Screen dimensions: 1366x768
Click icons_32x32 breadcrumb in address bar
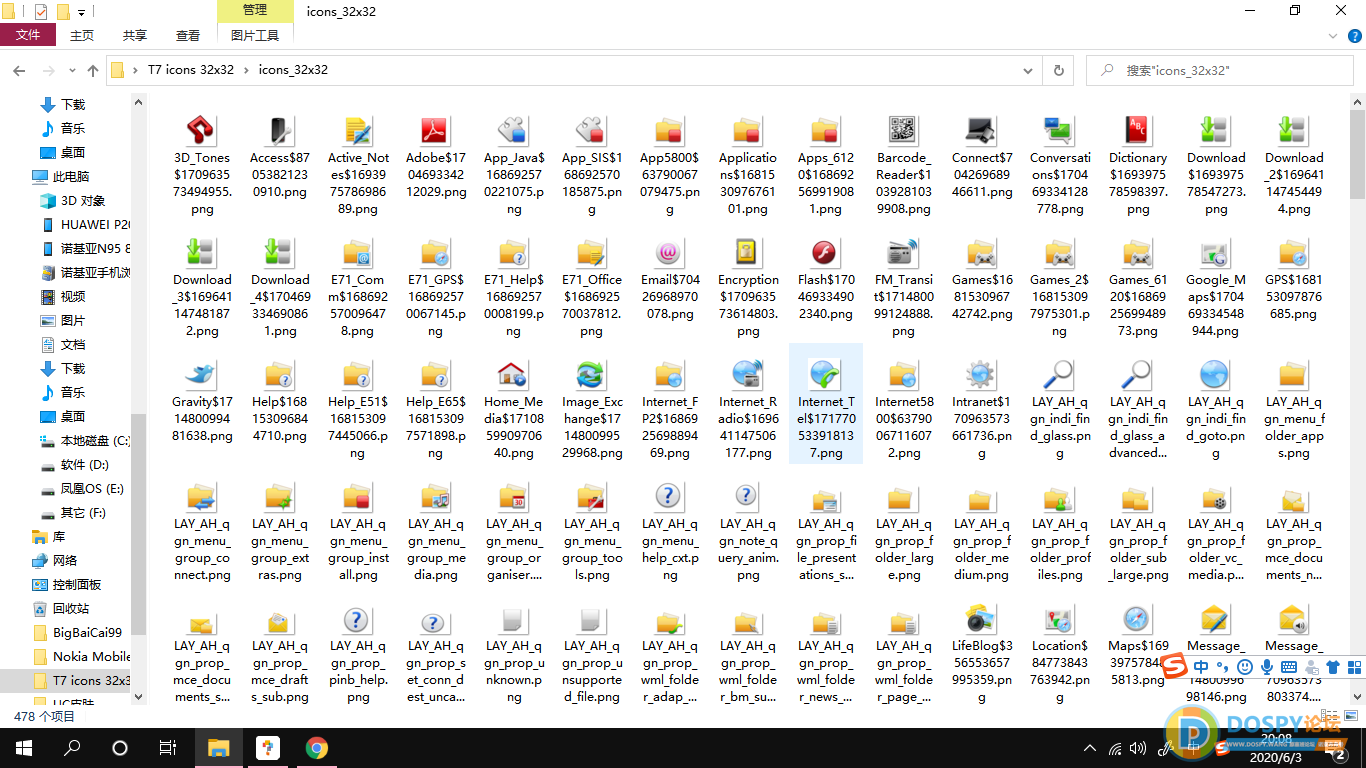[x=293, y=70]
